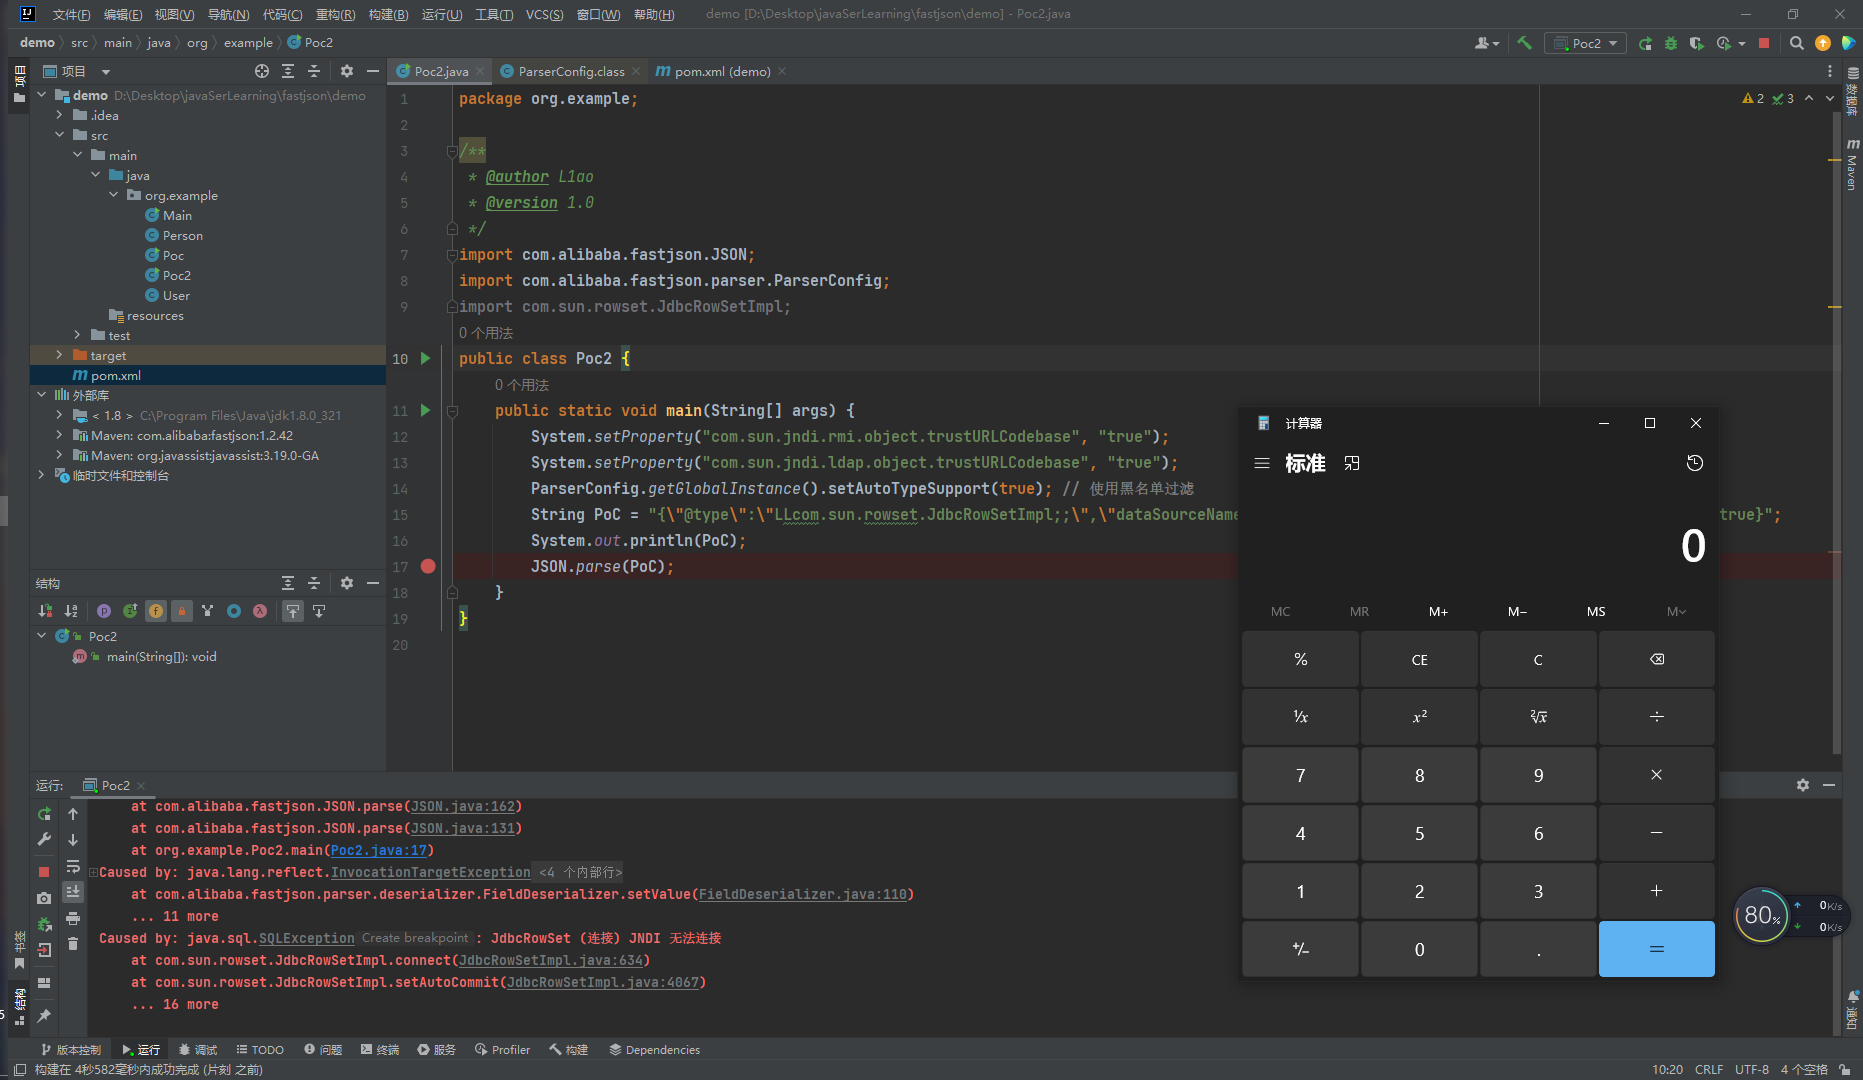Open the profiler run options dropdown arrow

1741,44
